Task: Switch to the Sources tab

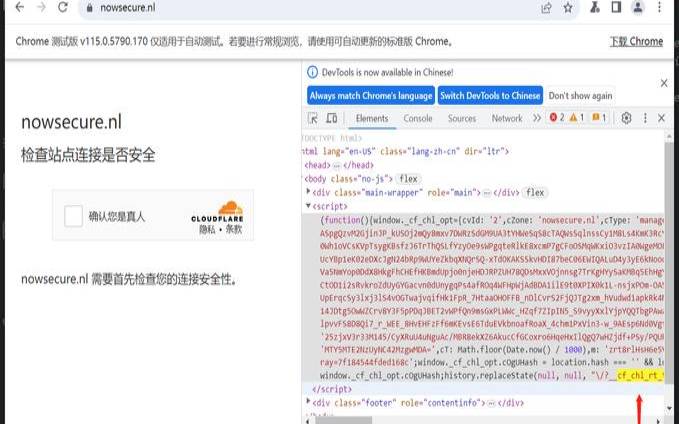Action: pyautogui.click(x=462, y=119)
